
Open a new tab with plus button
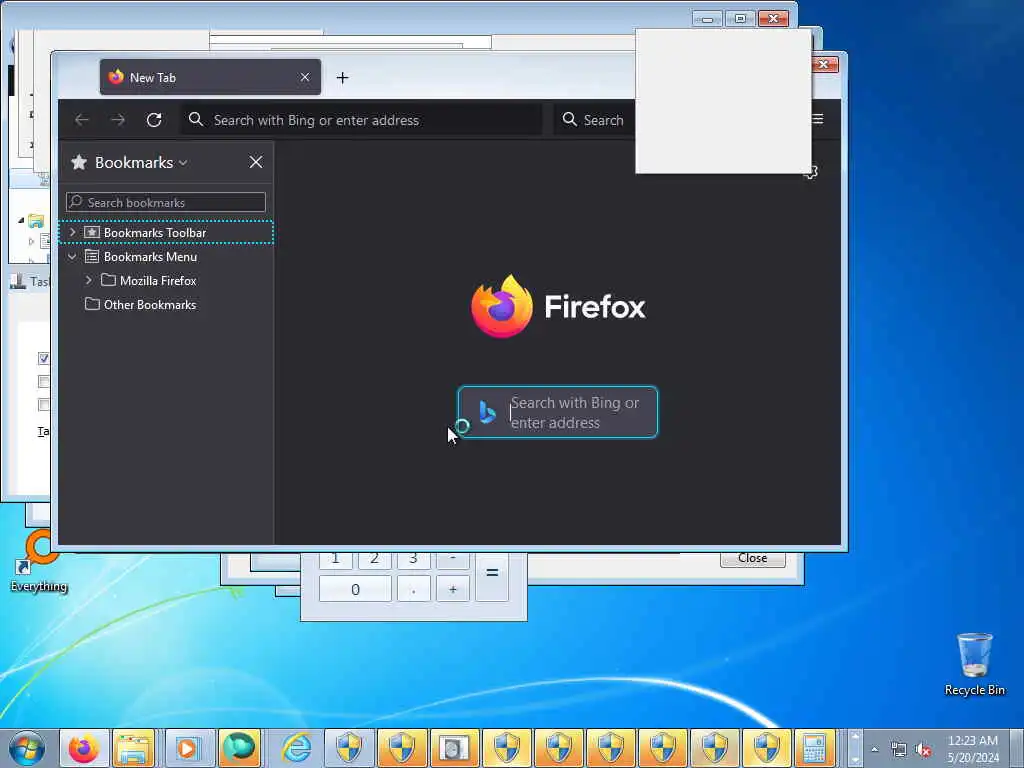342,78
